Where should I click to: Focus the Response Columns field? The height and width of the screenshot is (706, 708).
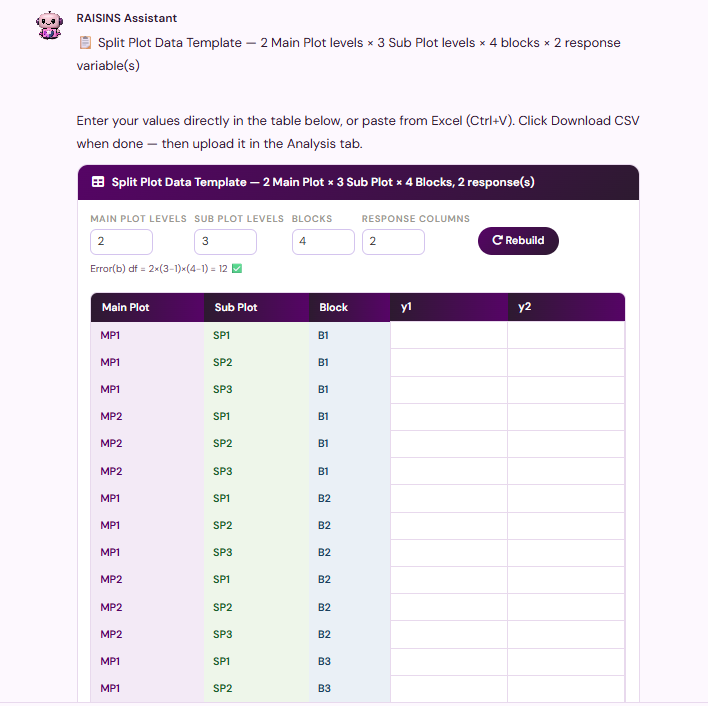pyautogui.click(x=393, y=242)
